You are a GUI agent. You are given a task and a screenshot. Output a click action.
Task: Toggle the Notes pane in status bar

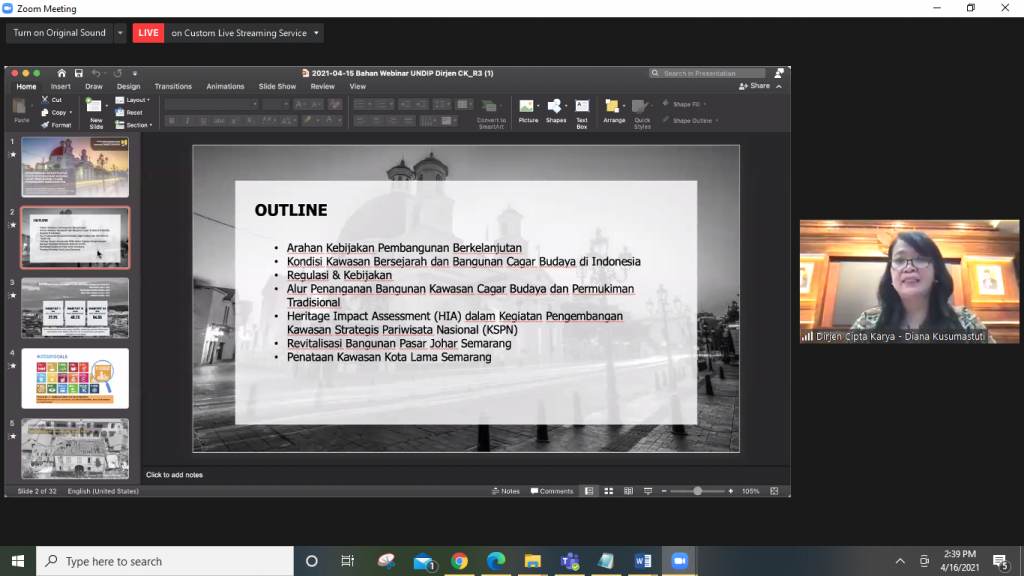click(x=506, y=491)
